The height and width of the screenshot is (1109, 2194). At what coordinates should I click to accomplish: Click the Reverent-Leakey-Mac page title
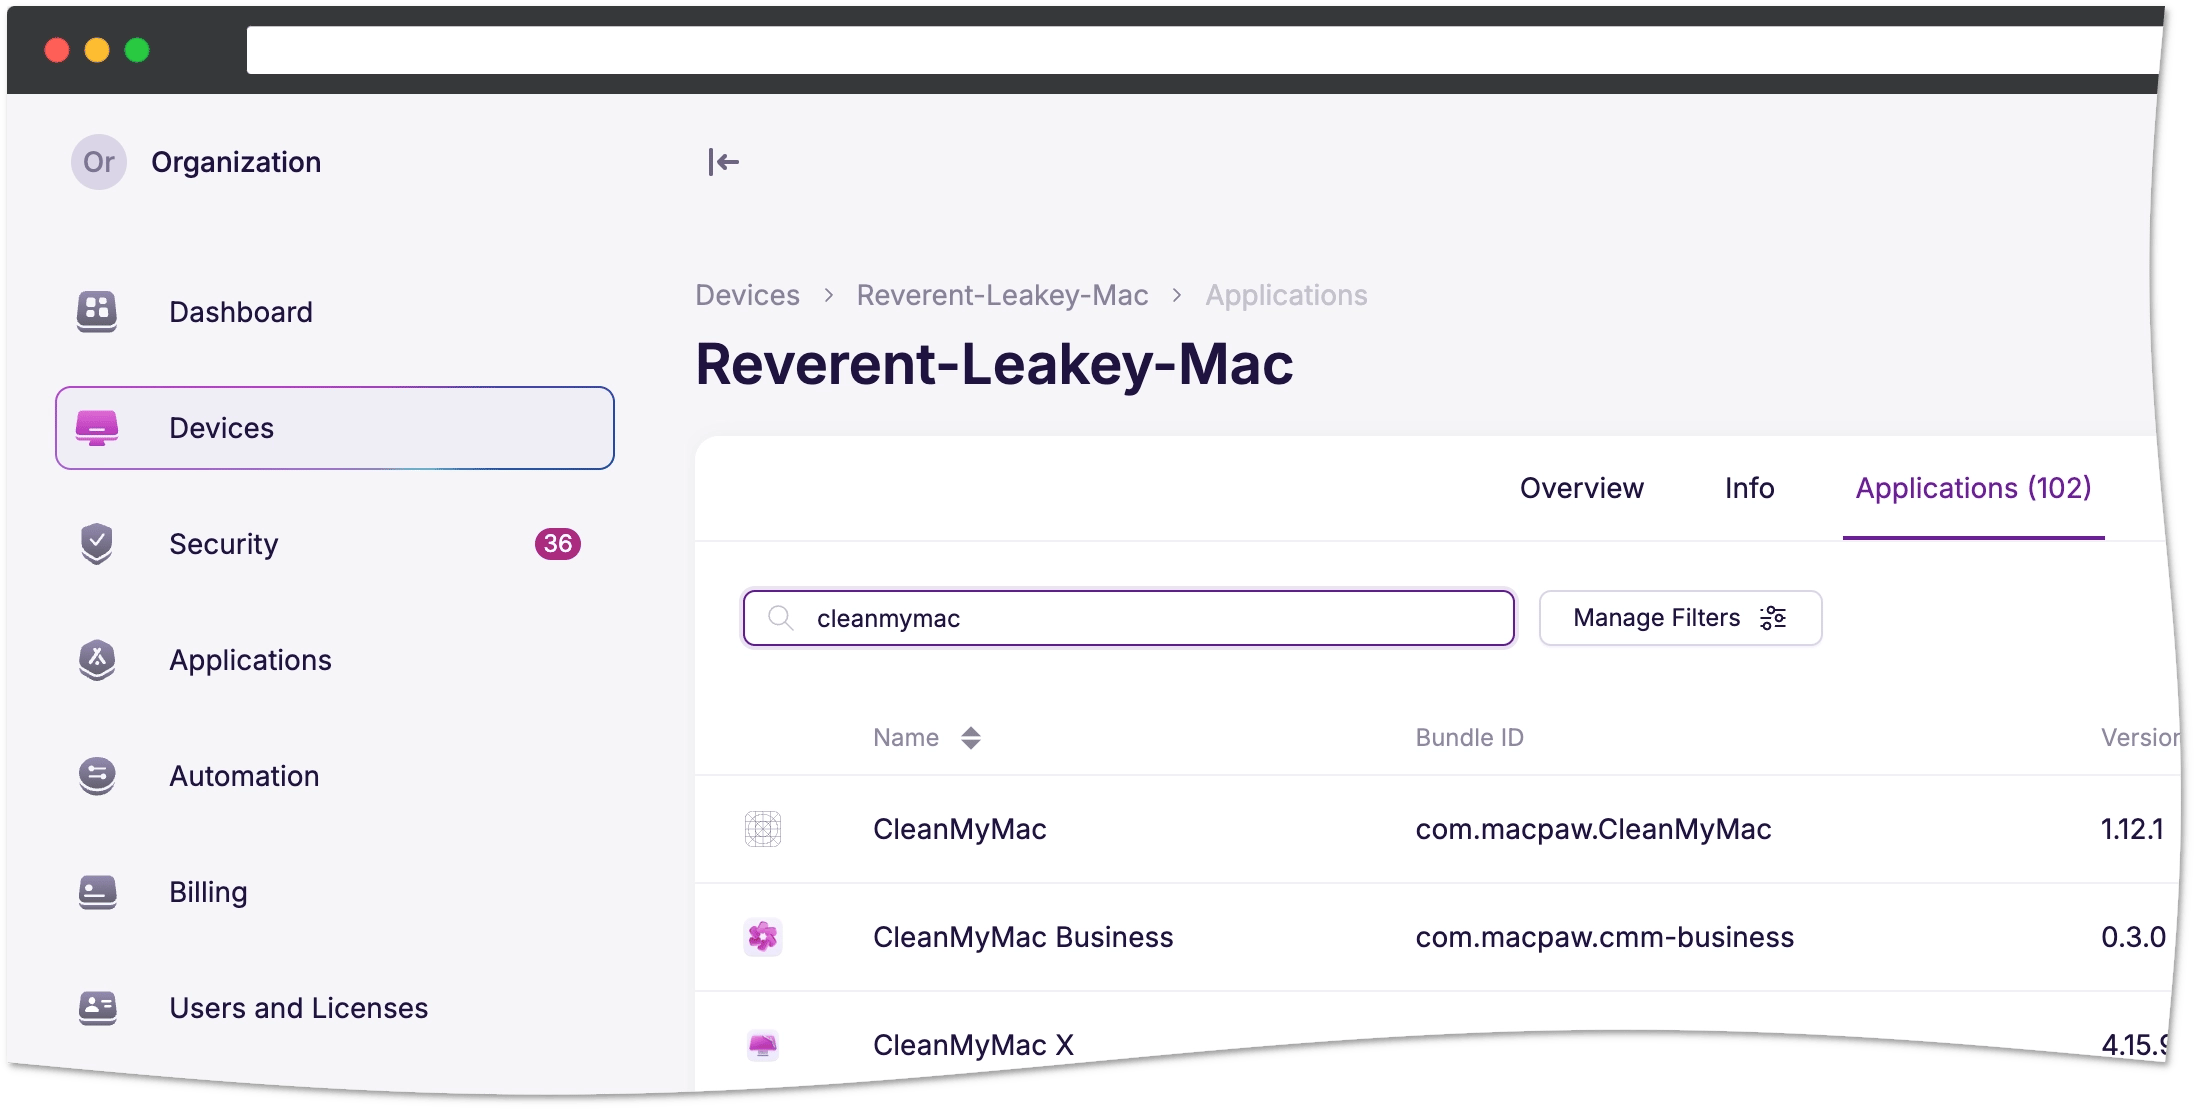994,364
